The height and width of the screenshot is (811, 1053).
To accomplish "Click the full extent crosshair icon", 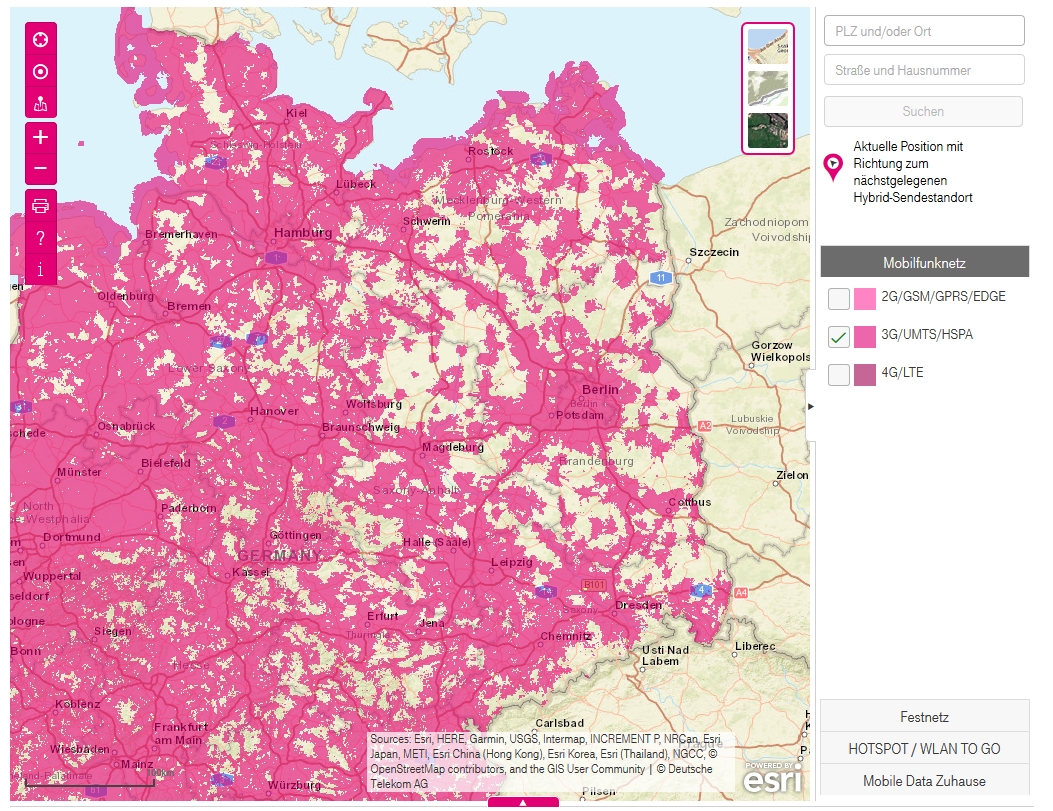I will point(41,40).
